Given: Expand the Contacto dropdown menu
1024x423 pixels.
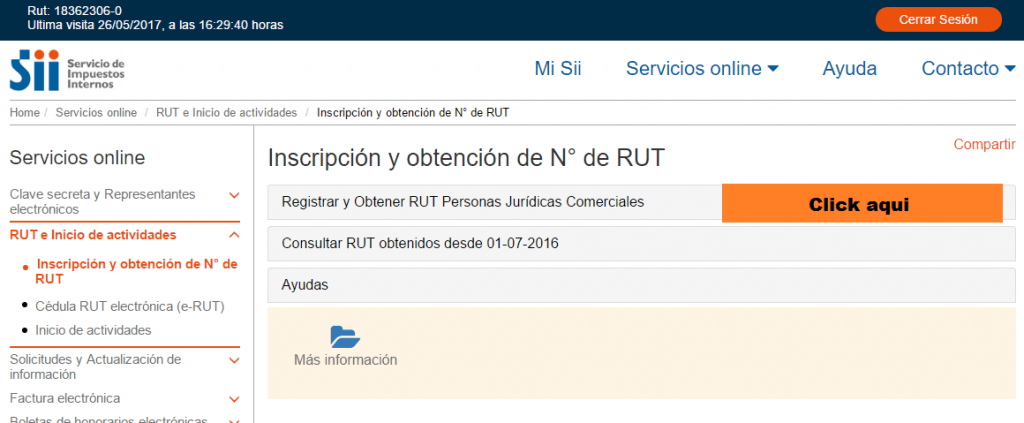Looking at the screenshot, I should [x=967, y=69].
